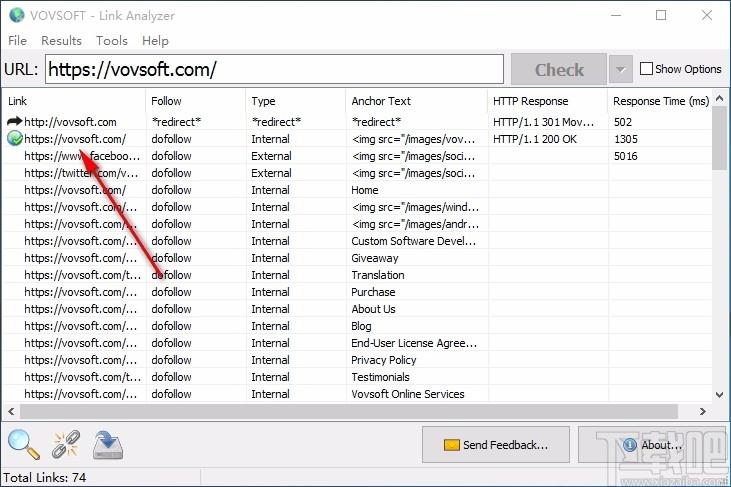This screenshot has width=731, height=487.
Task: Click the horizontal scrollbar thumb
Action: click(349, 411)
